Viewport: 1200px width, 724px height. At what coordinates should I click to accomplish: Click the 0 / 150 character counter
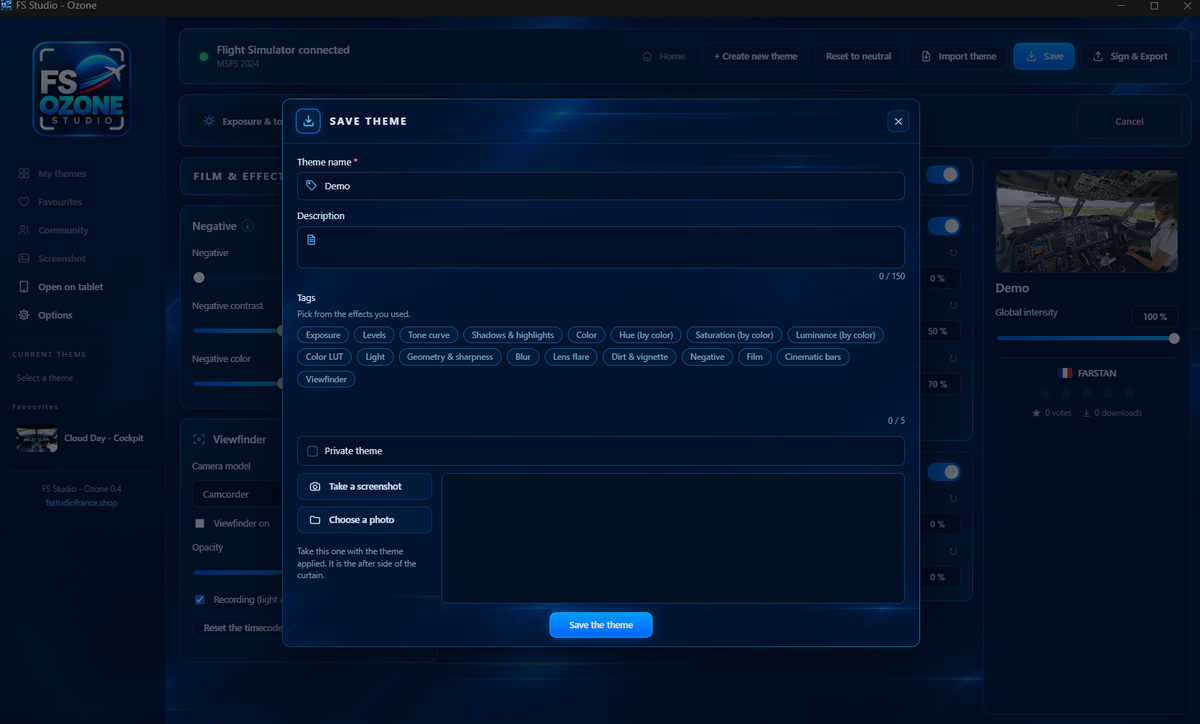(892, 276)
